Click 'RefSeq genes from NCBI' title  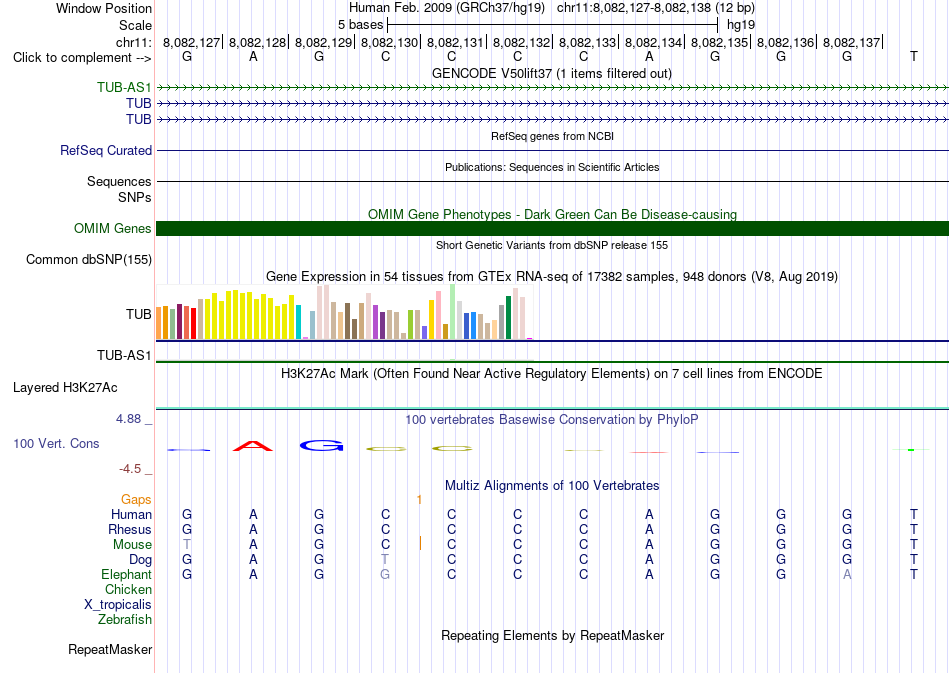[553, 136]
